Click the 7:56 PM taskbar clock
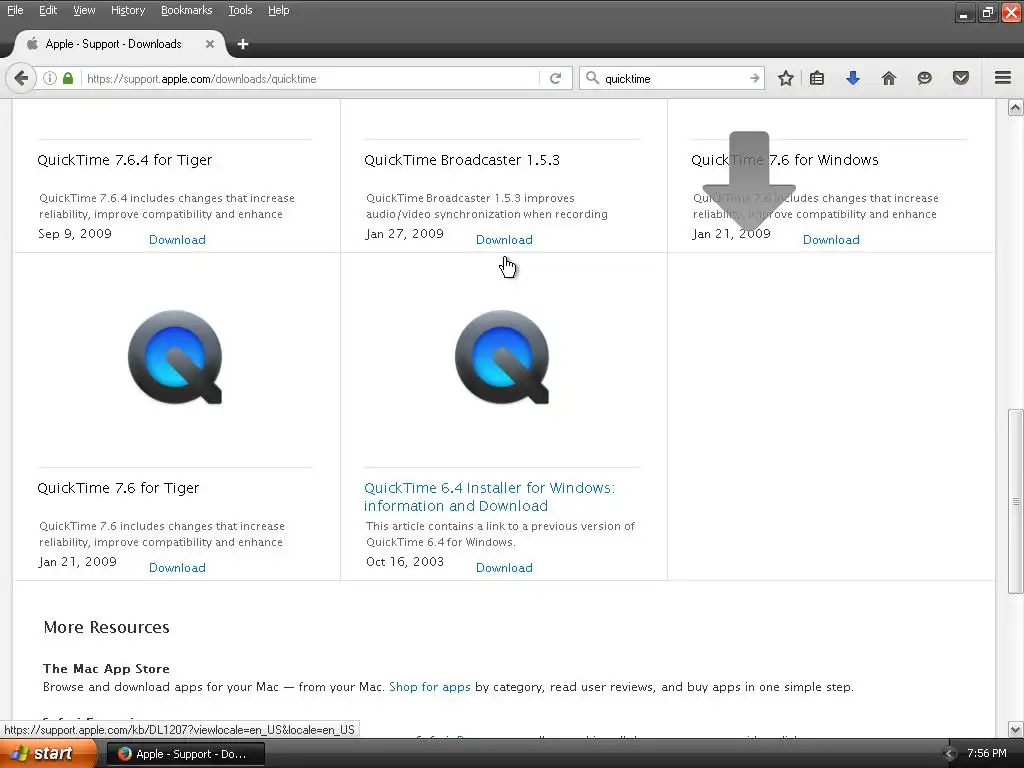This screenshot has height=768, width=1024. 987,753
